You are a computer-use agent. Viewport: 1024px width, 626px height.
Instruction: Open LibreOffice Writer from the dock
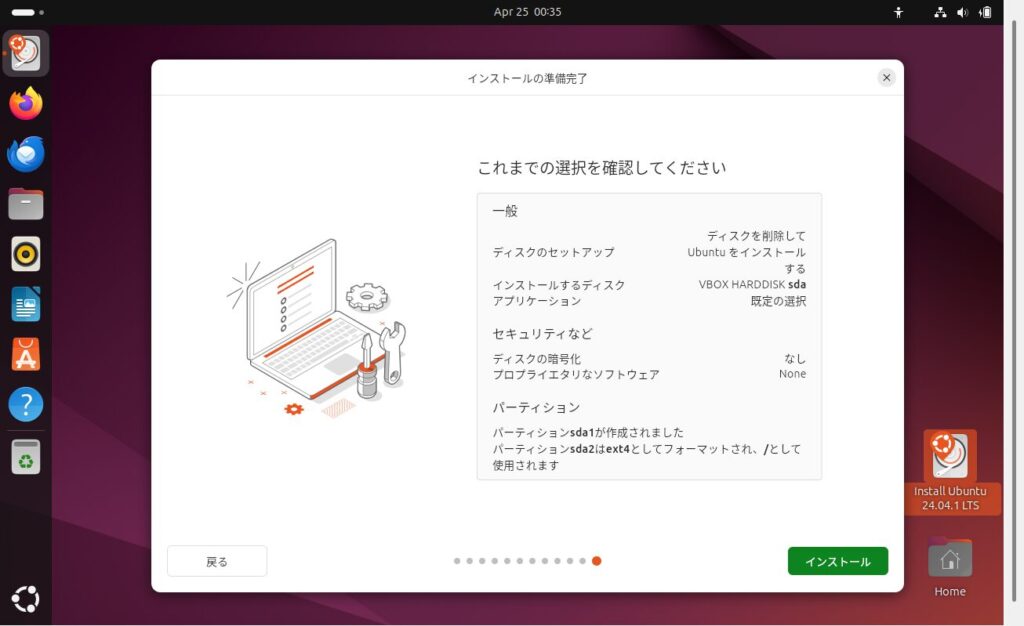click(x=25, y=304)
